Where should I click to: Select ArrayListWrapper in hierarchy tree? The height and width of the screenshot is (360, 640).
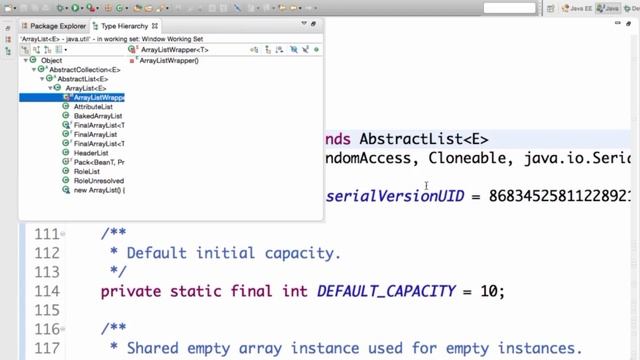72,98
